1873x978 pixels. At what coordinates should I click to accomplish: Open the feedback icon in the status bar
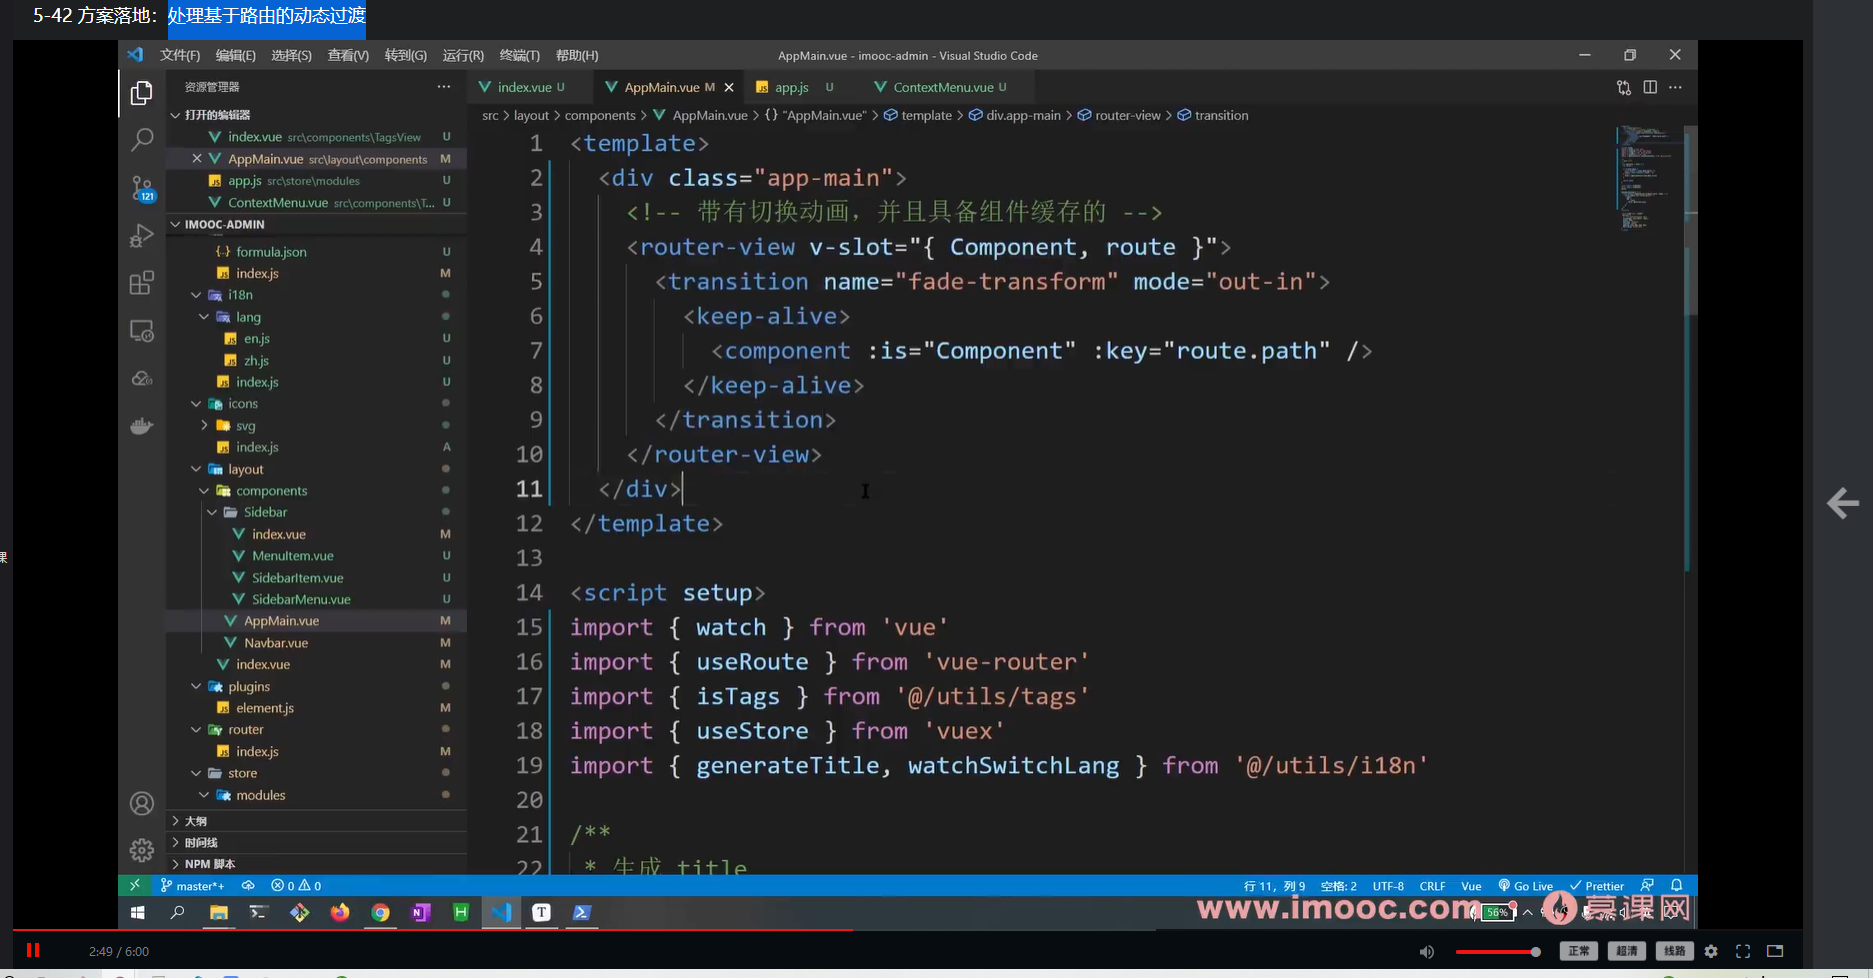tap(1647, 885)
